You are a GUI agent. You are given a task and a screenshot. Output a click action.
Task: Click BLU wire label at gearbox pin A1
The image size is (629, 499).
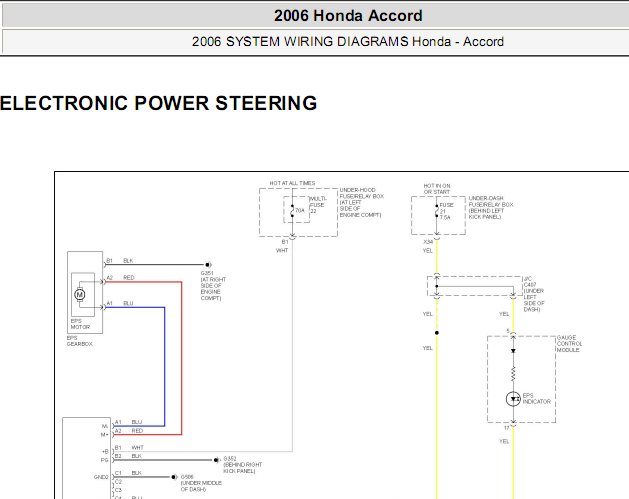[128, 303]
